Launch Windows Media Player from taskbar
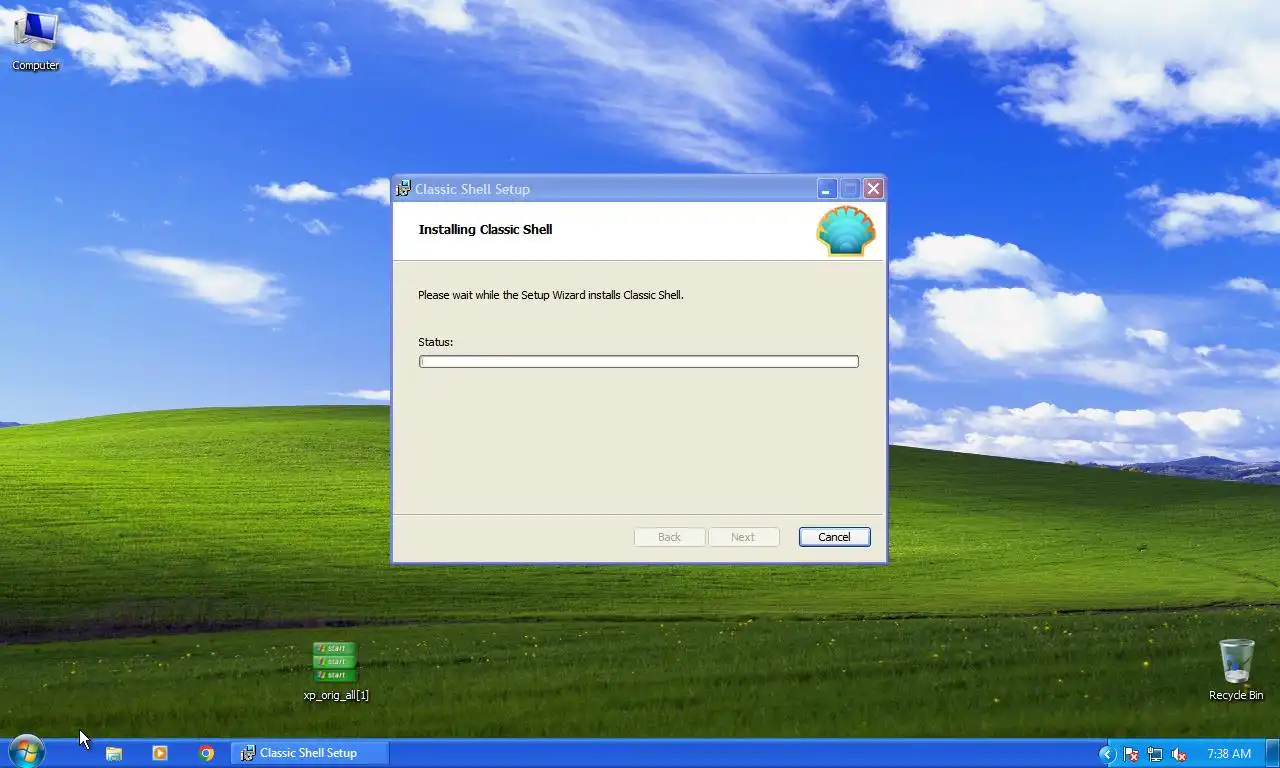 [x=160, y=753]
